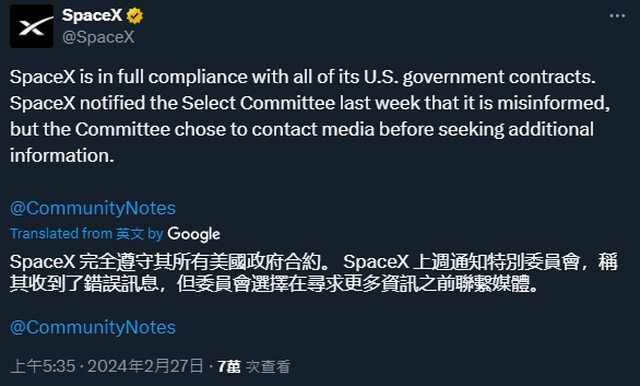640x386 pixels.
Task: Click the "Translated from" label text
Action: point(61,233)
